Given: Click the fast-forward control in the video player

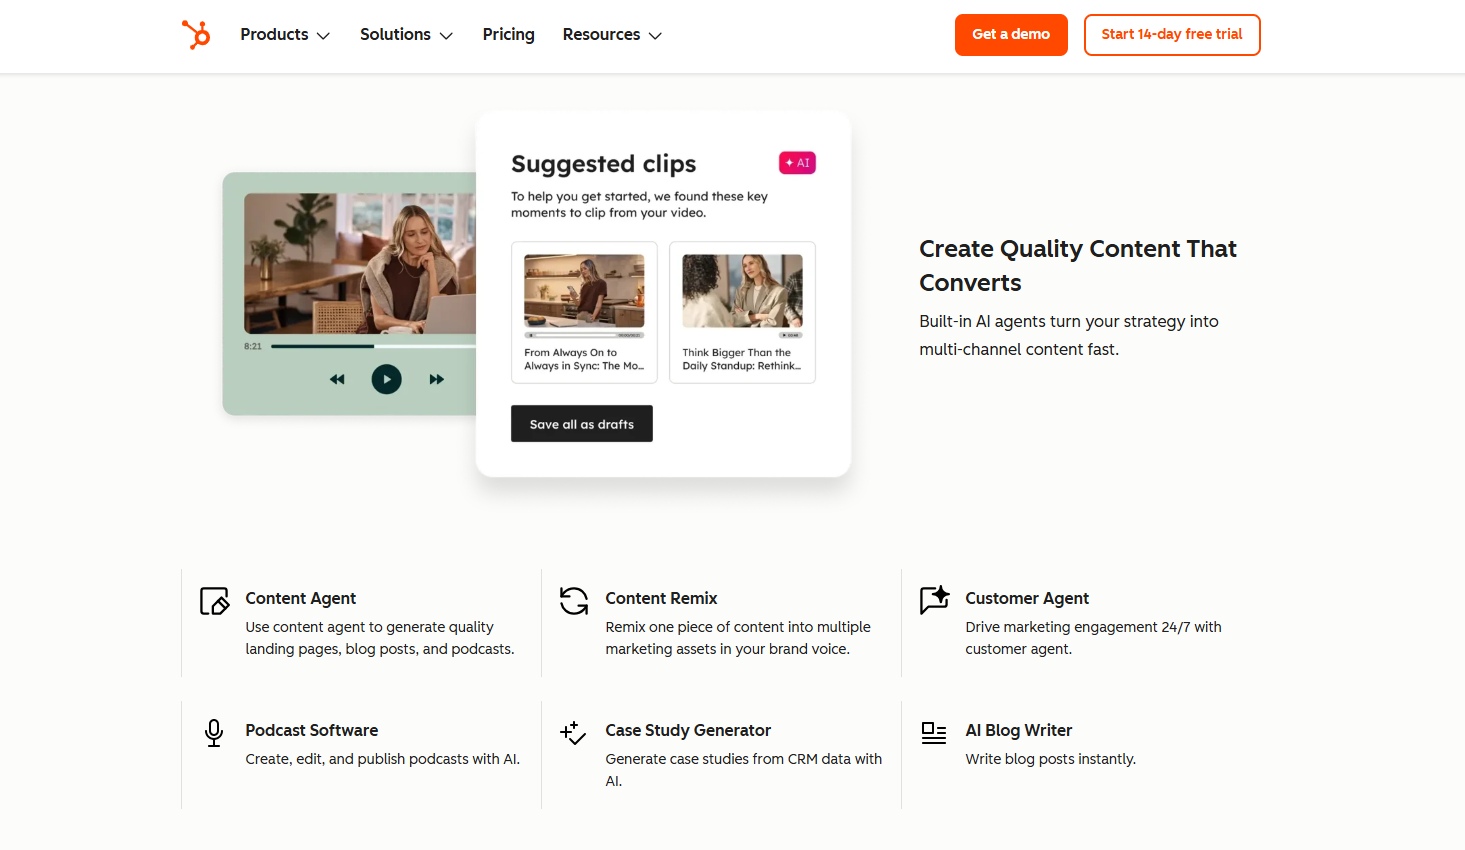Looking at the screenshot, I should pyautogui.click(x=436, y=379).
